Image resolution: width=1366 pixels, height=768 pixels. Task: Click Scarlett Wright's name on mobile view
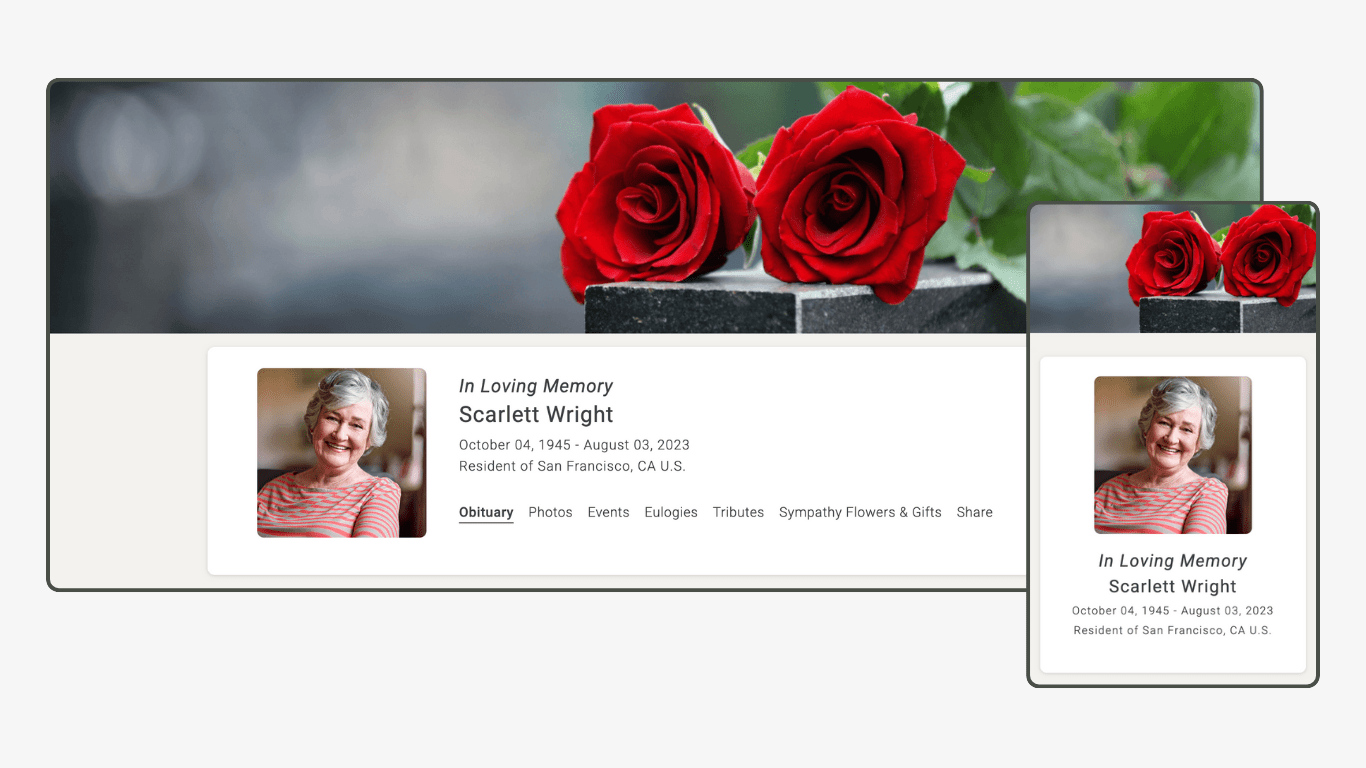click(1172, 586)
